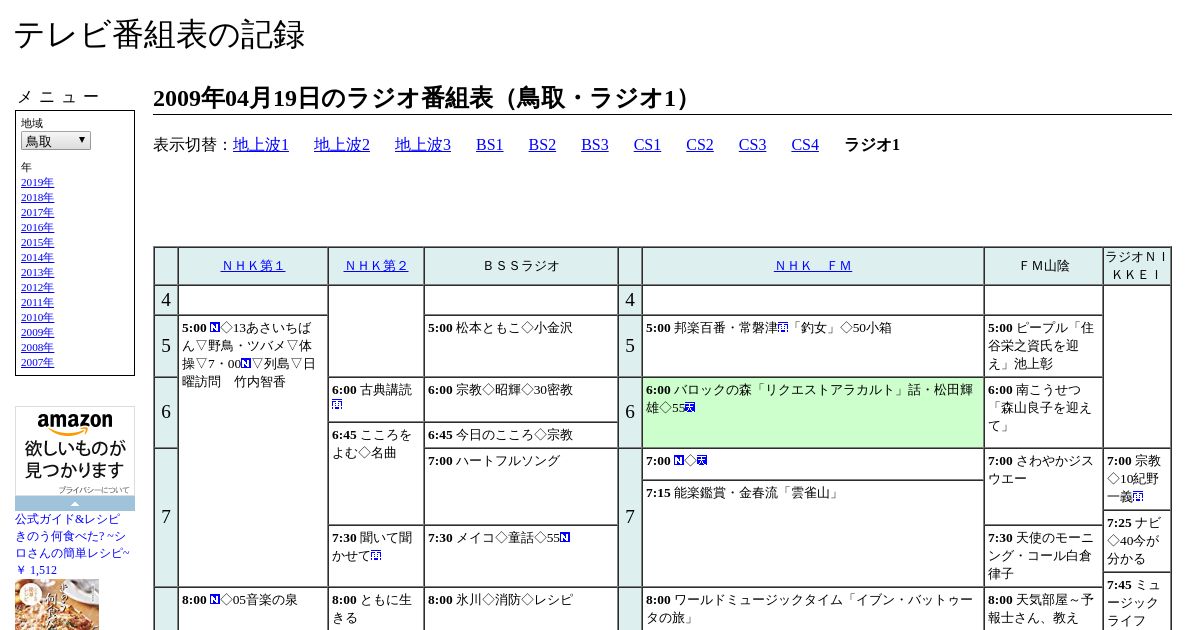Click the news N icon at 7:00 ＮＨＫ ＦＭ
1200x630 pixels.
point(679,461)
